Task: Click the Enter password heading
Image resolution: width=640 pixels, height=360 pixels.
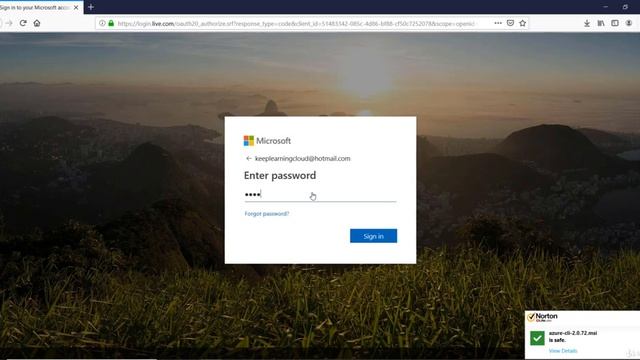Action: pyautogui.click(x=280, y=176)
